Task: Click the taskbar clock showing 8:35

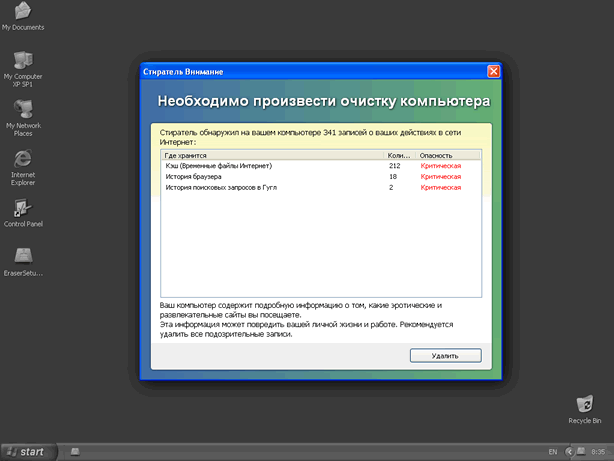Action: coord(597,452)
